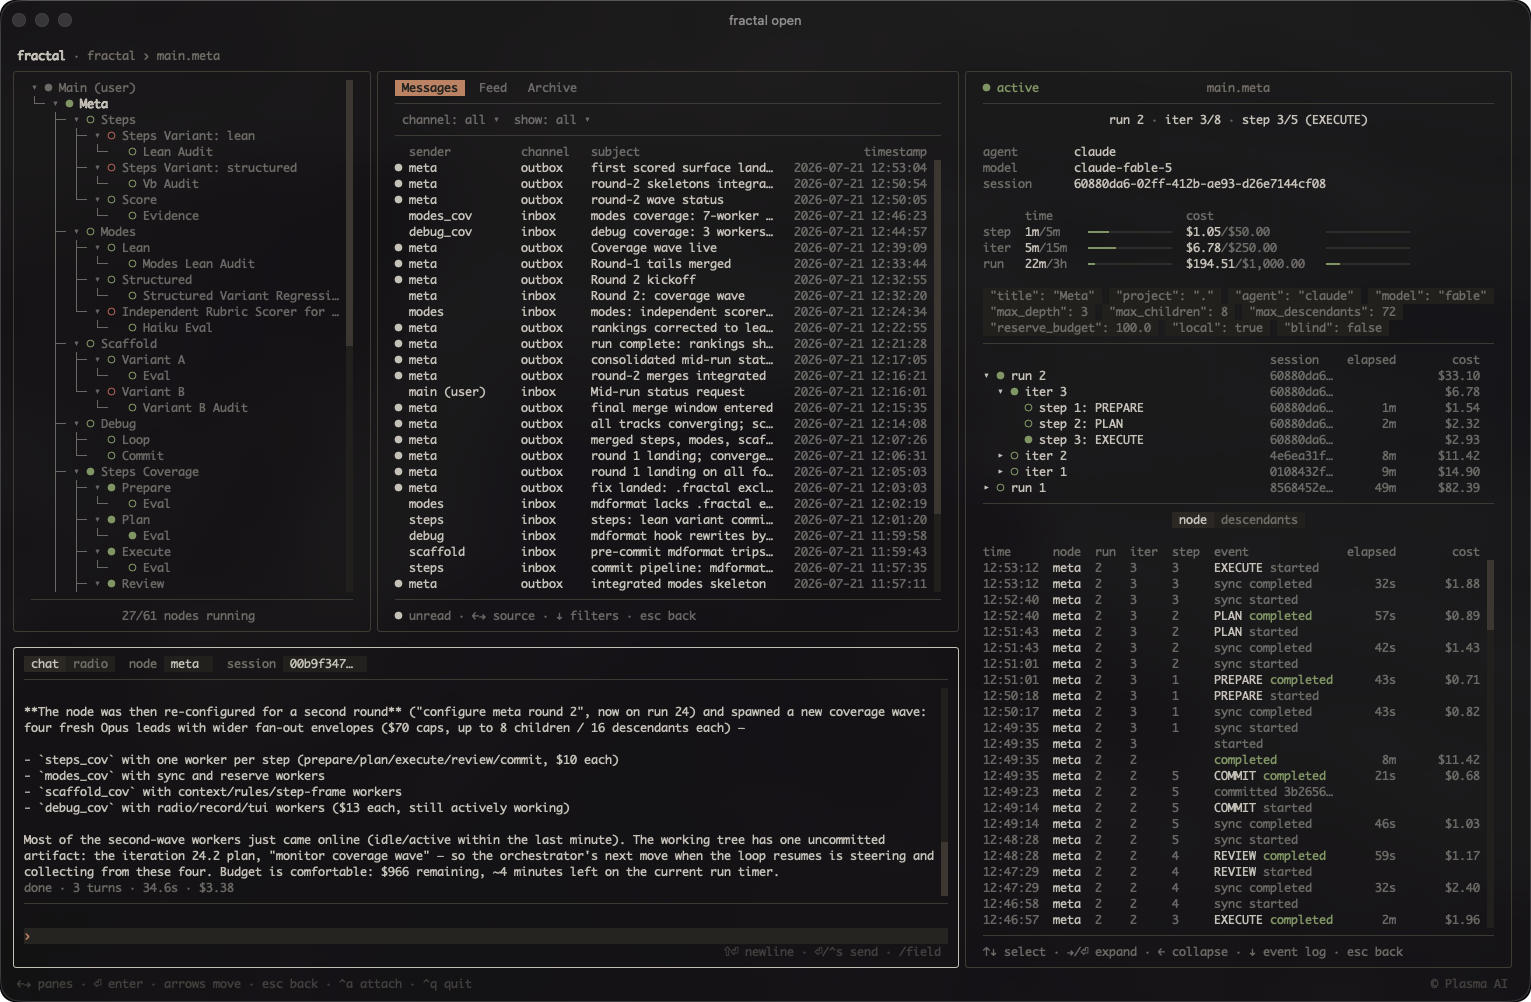
Task: Open the Archive tab
Action: [552, 88]
